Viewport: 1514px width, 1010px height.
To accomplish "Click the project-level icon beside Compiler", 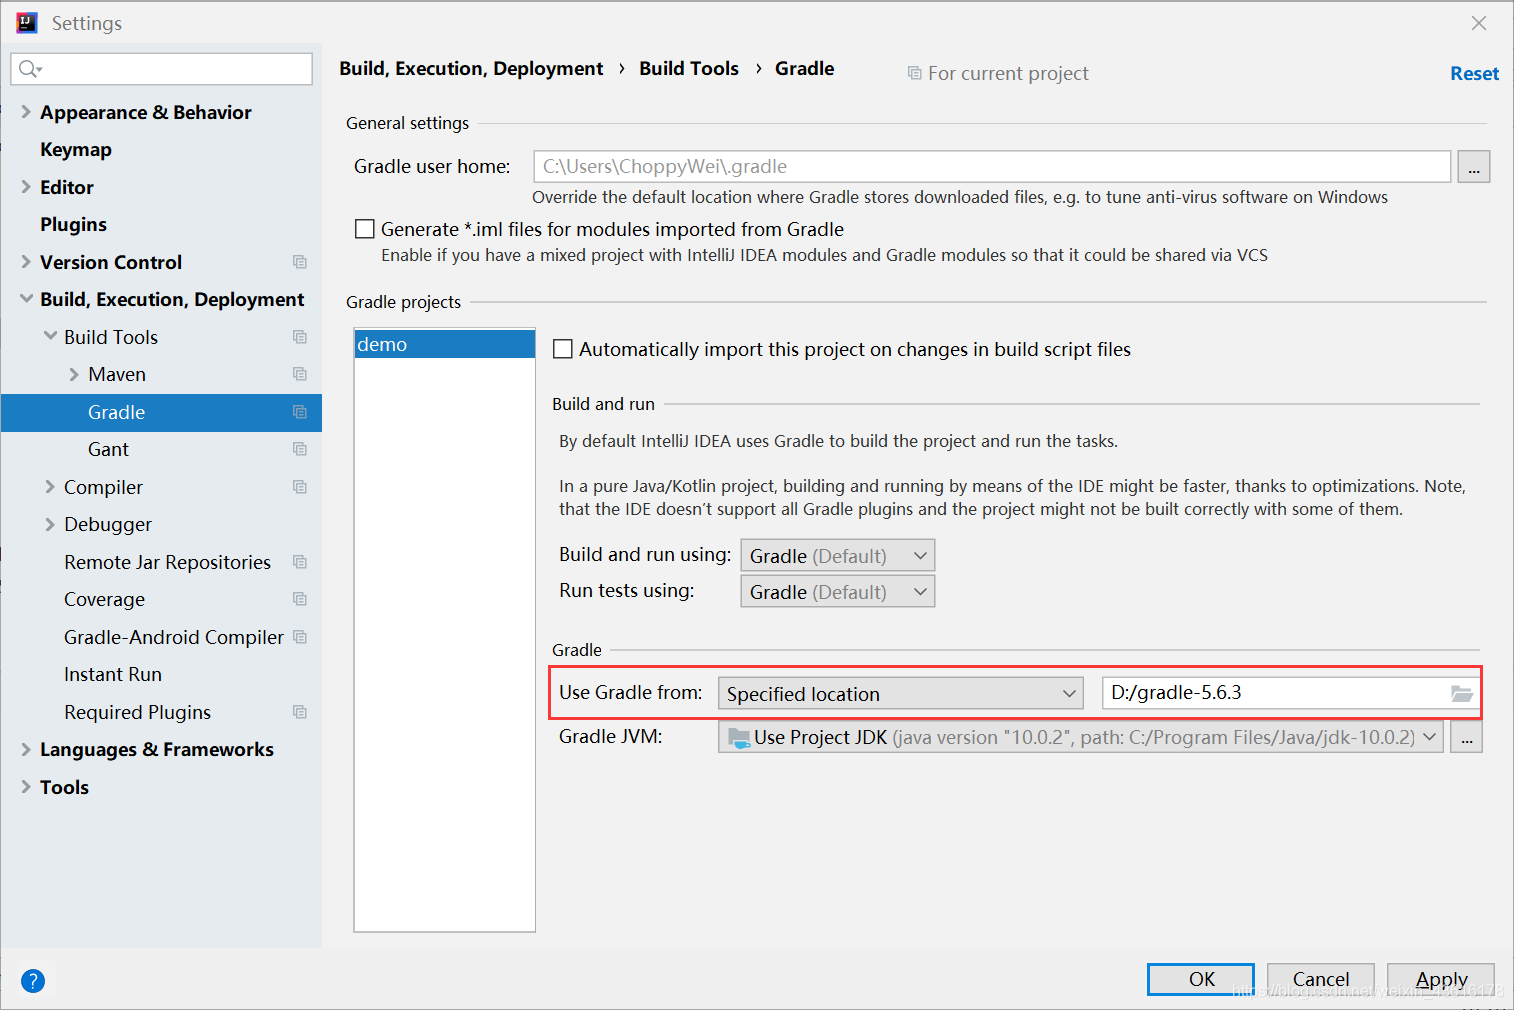I will [x=299, y=487].
